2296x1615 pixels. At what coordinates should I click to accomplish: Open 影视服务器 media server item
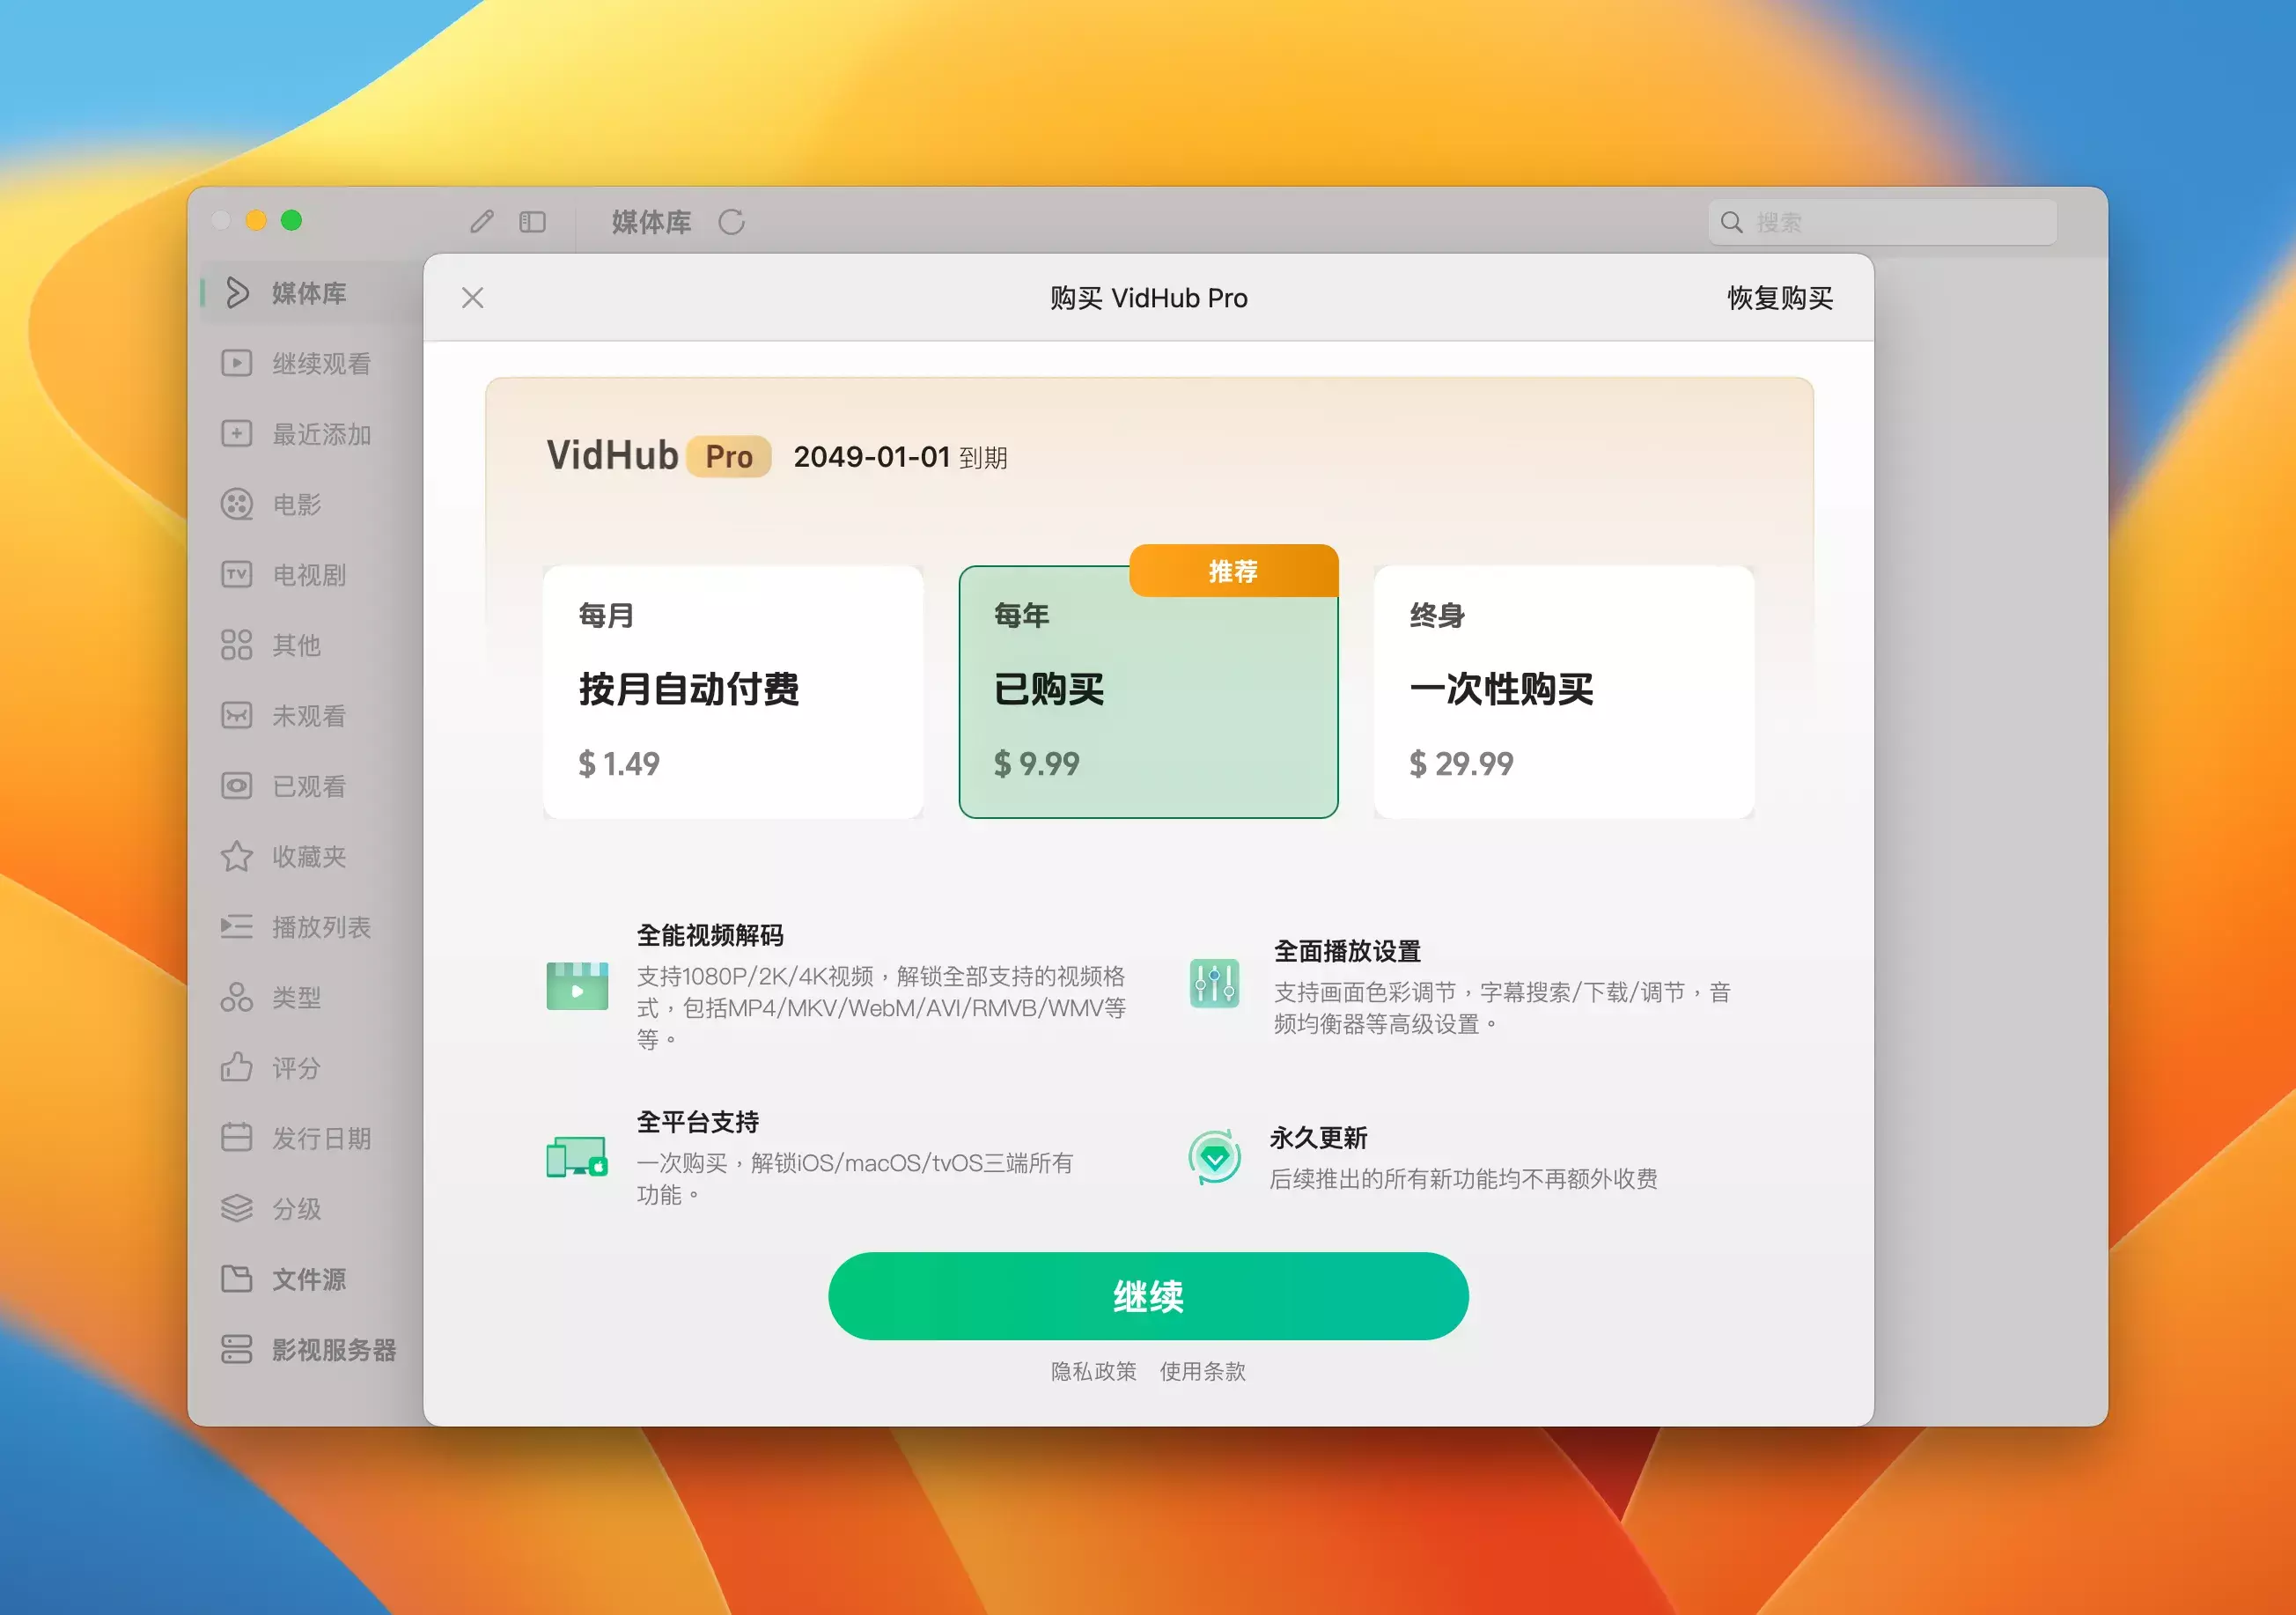(x=333, y=1350)
